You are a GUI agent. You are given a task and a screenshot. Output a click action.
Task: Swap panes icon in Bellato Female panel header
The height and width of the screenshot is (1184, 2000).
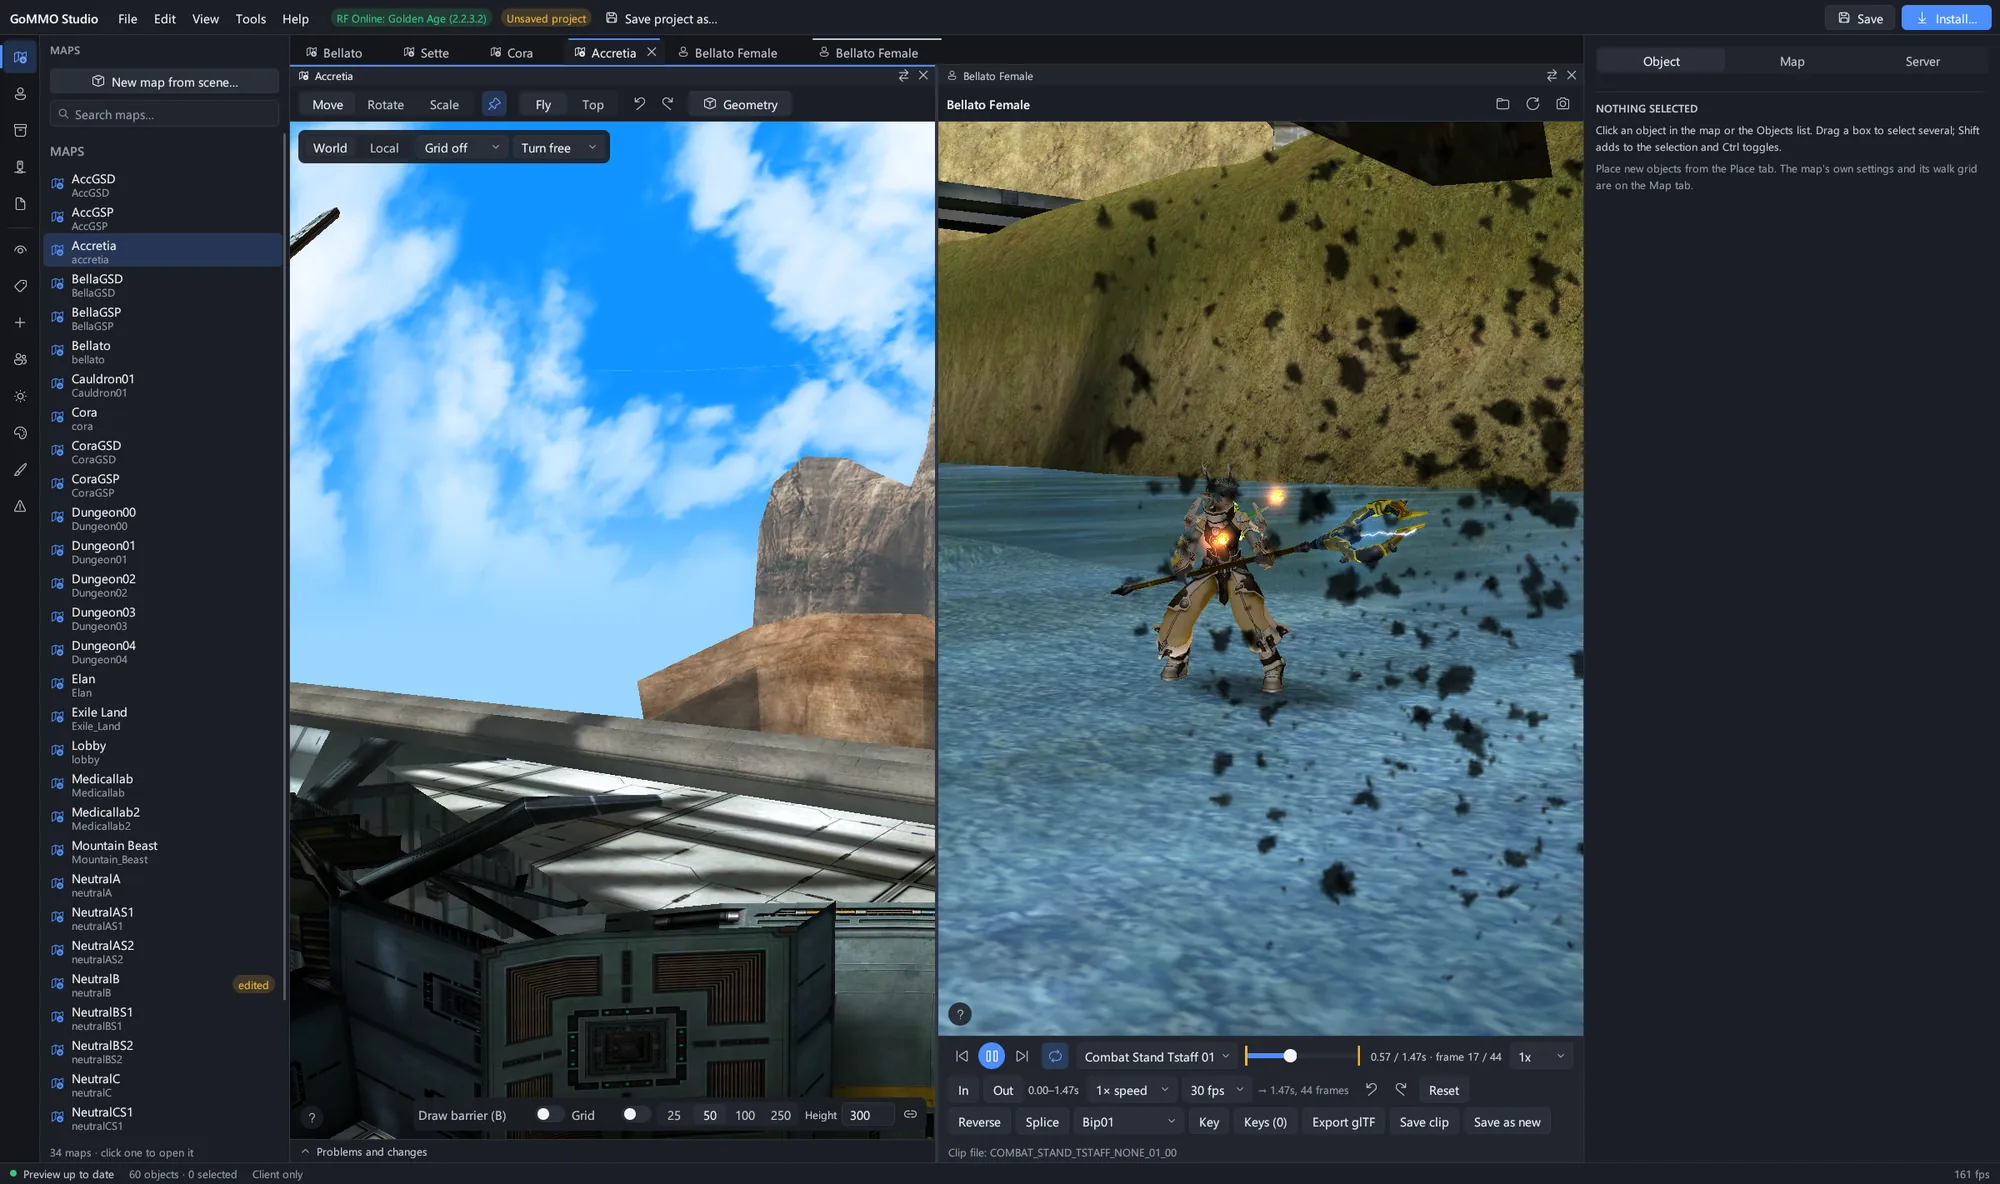pyautogui.click(x=1552, y=76)
